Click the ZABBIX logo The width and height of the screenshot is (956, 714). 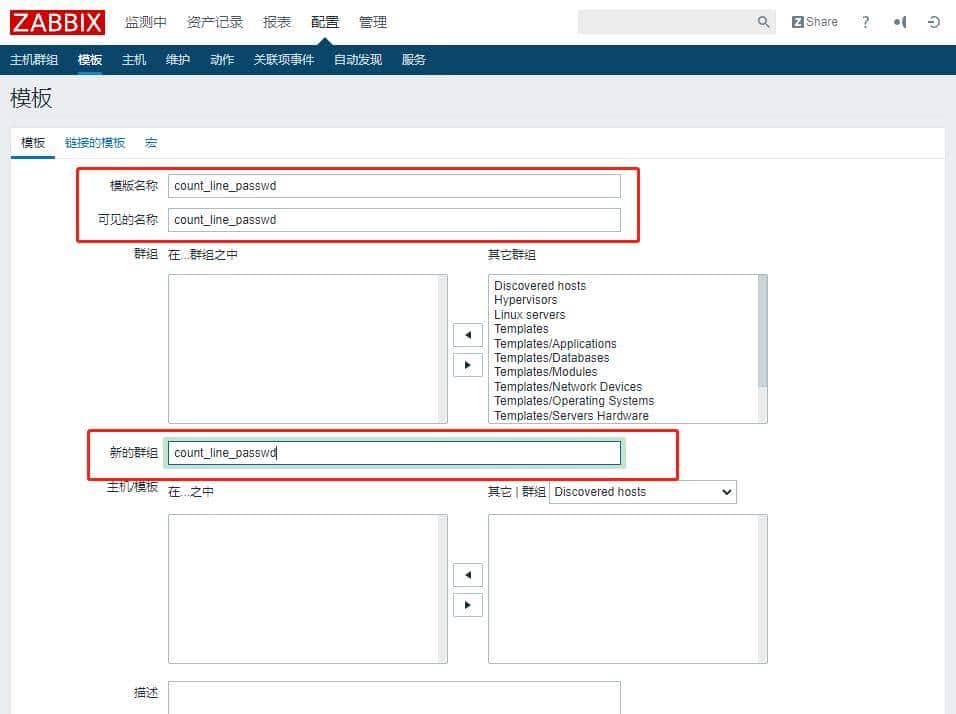[57, 22]
